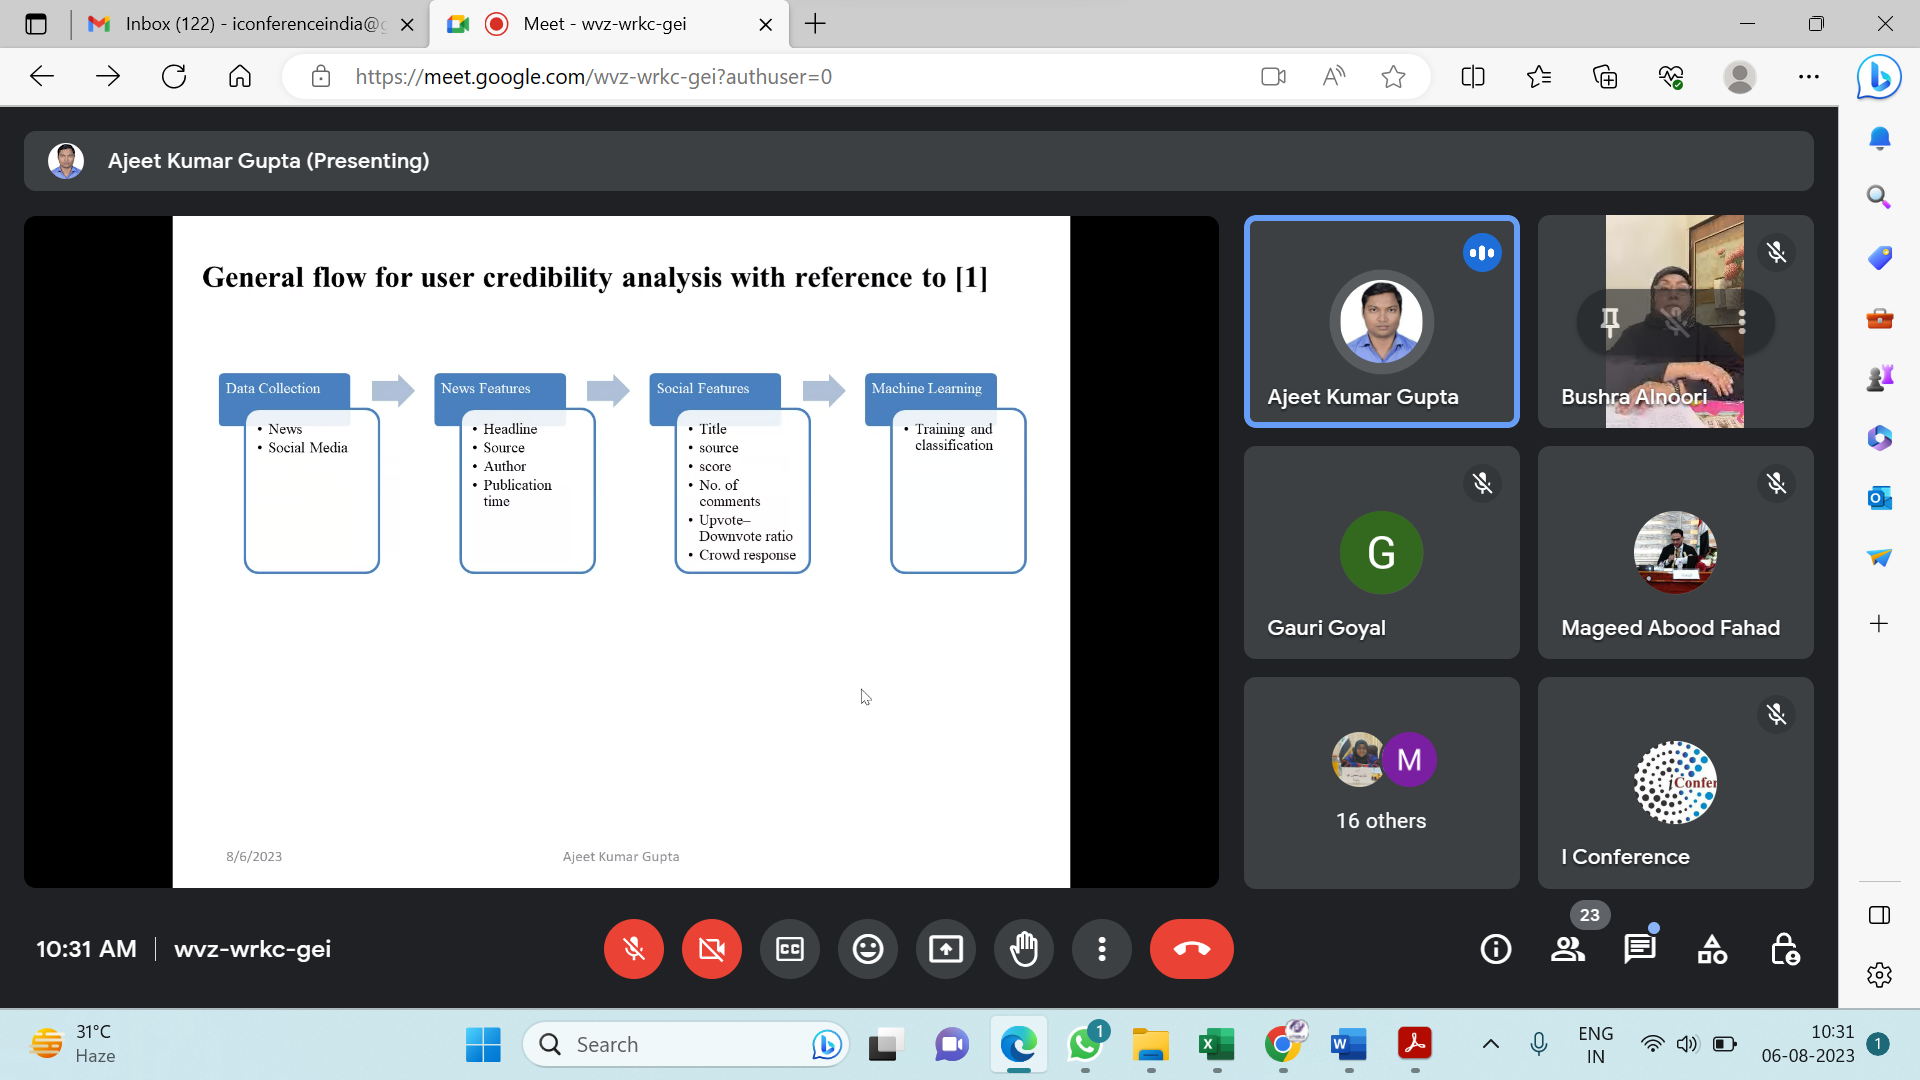Open the sidebar search tool
1920x1080 pixels.
(x=1879, y=198)
